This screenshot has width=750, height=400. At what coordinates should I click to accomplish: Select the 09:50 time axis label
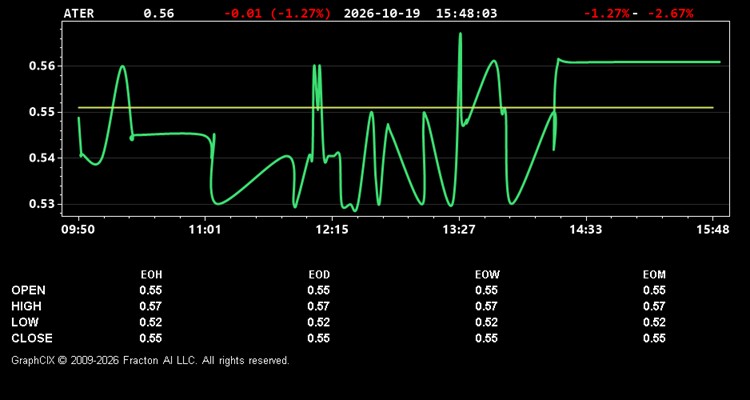(78, 230)
